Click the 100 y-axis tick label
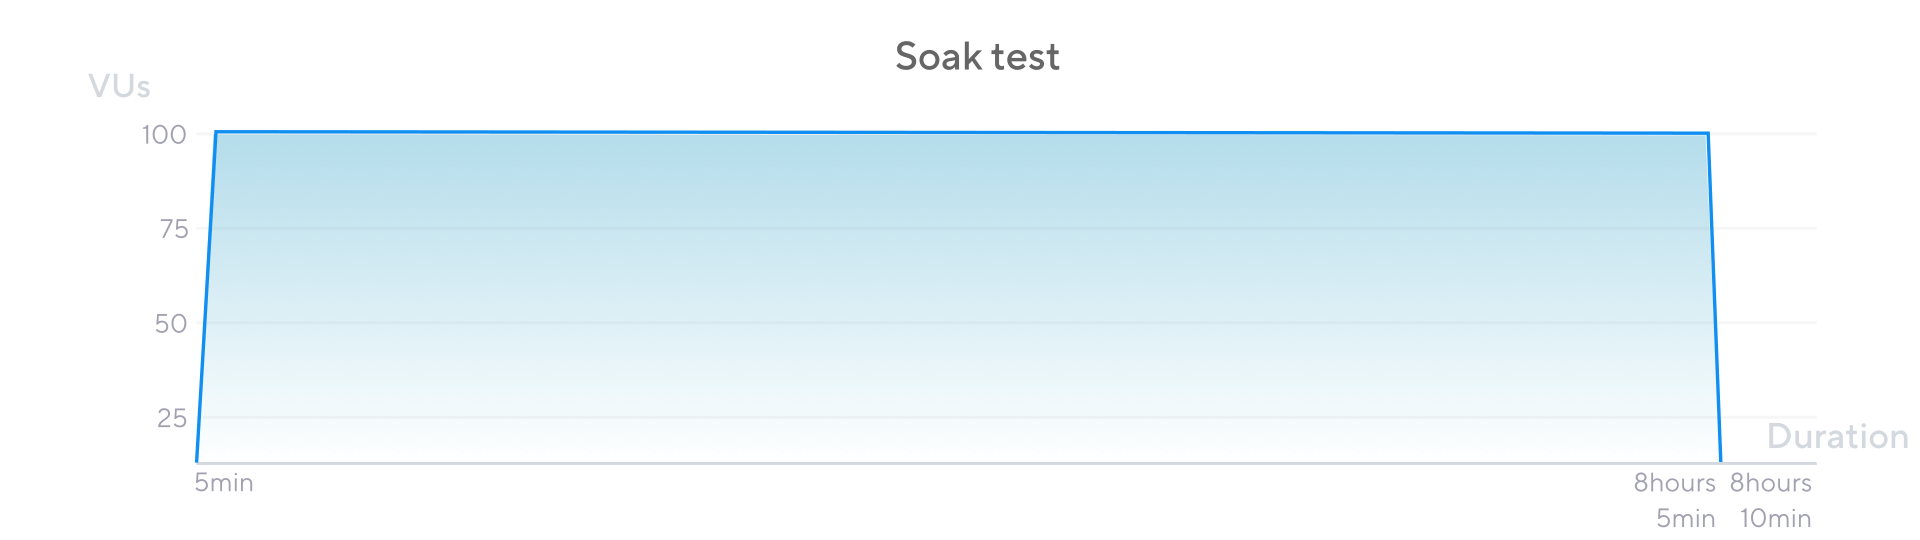The height and width of the screenshot is (540, 1920). pos(164,135)
